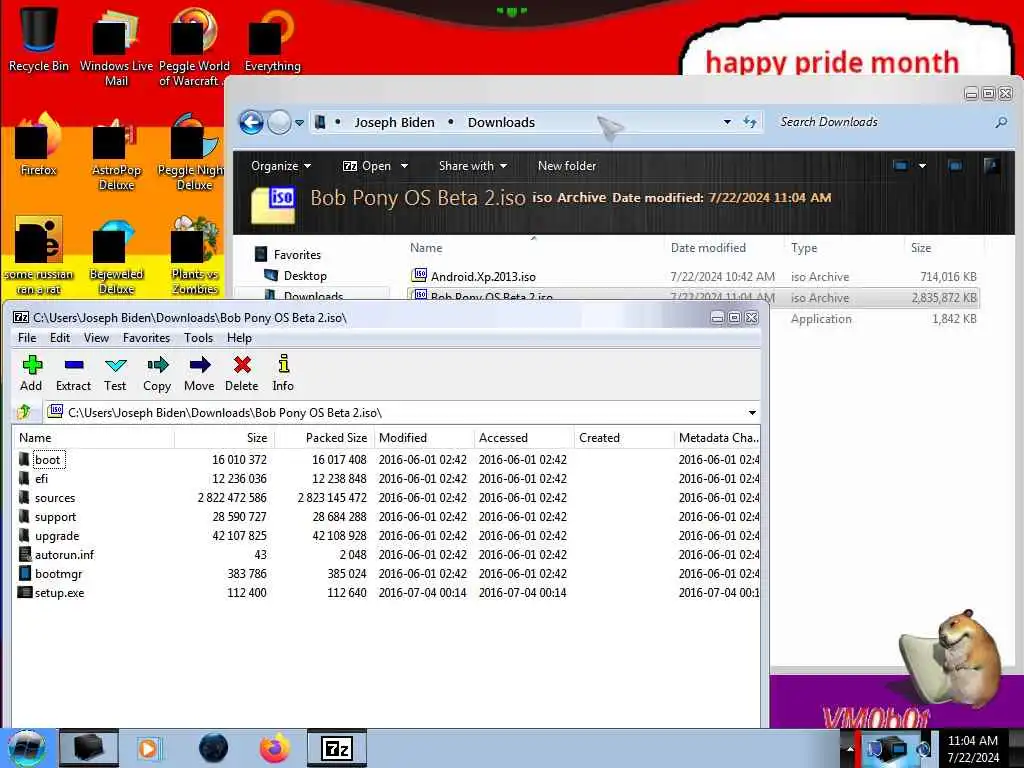Click the change view icon

point(901,166)
